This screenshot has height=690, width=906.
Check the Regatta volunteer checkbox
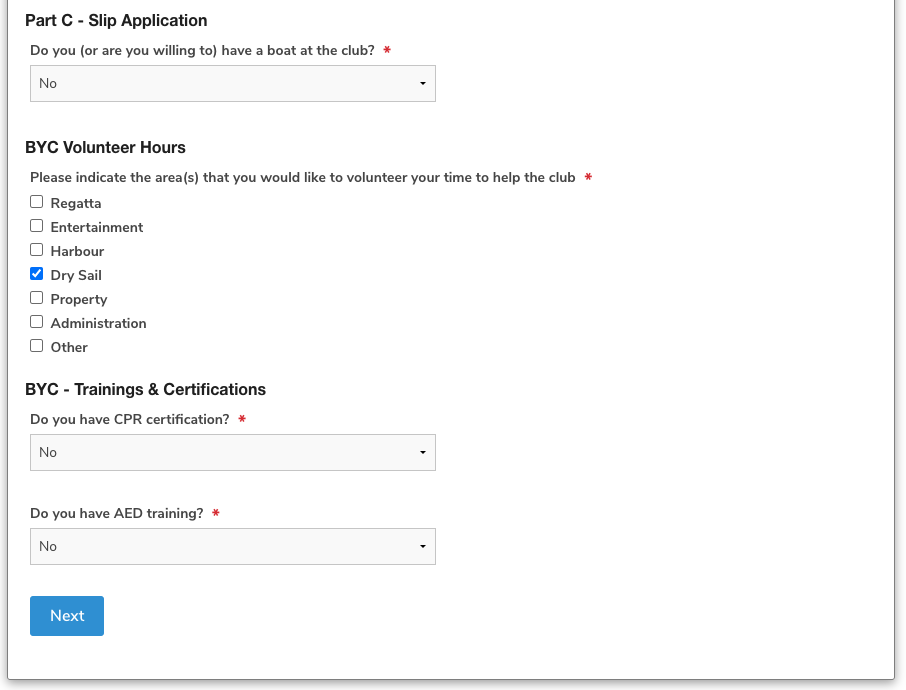click(x=37, y=202)
